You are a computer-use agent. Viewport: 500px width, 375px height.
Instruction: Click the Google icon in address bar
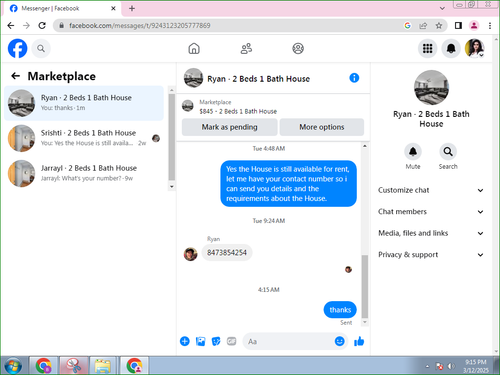[x=407, y=25]
